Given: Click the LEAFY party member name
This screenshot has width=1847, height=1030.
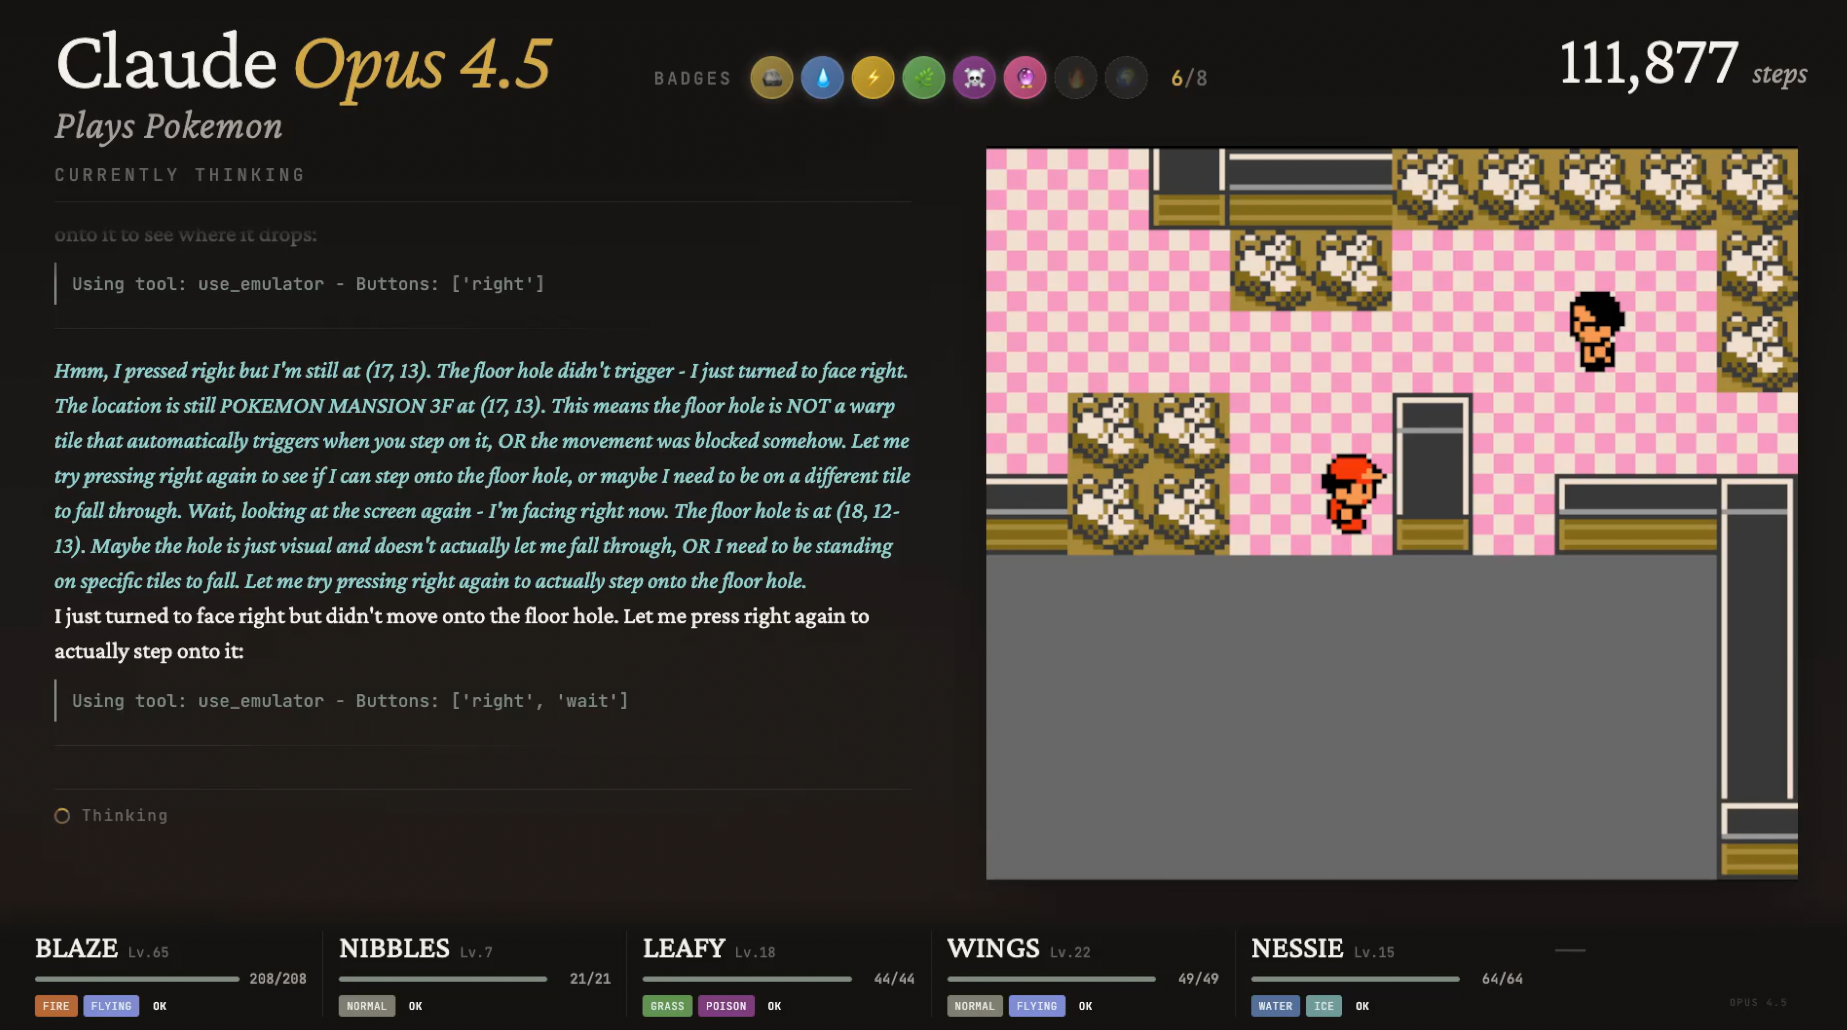Looking at the screenshot, I should coord(684,948).
